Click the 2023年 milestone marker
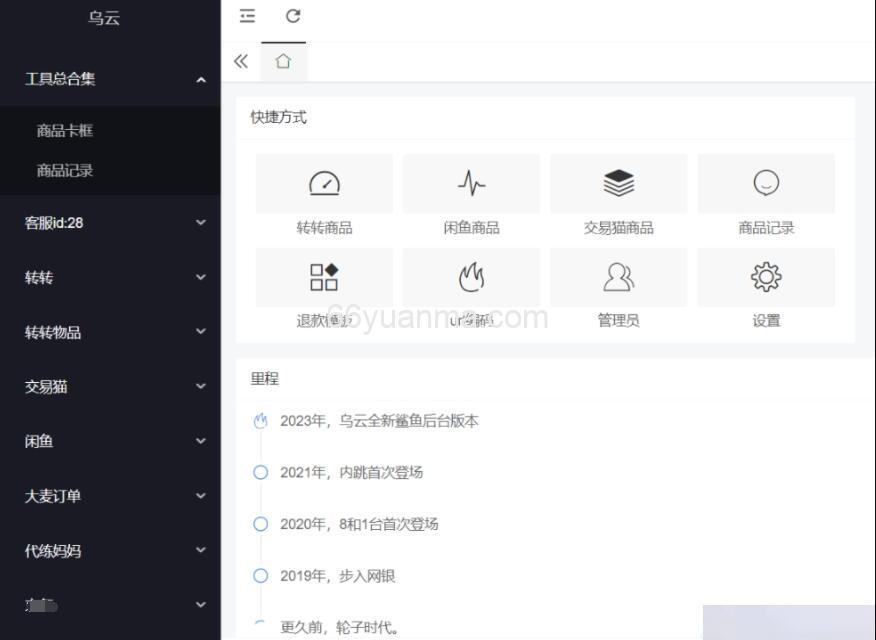Screen dimensions: 876x640 [260, 421]
